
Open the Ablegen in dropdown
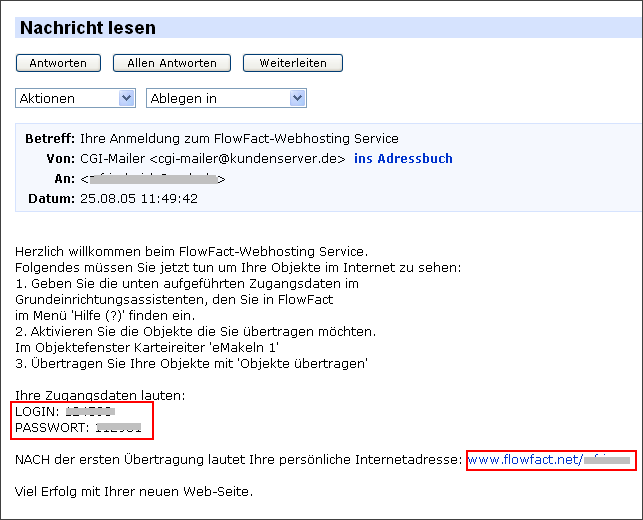point(226,98)
